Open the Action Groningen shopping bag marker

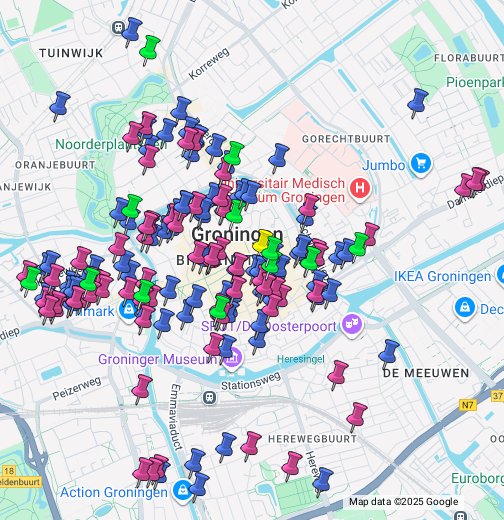point(182,491)
